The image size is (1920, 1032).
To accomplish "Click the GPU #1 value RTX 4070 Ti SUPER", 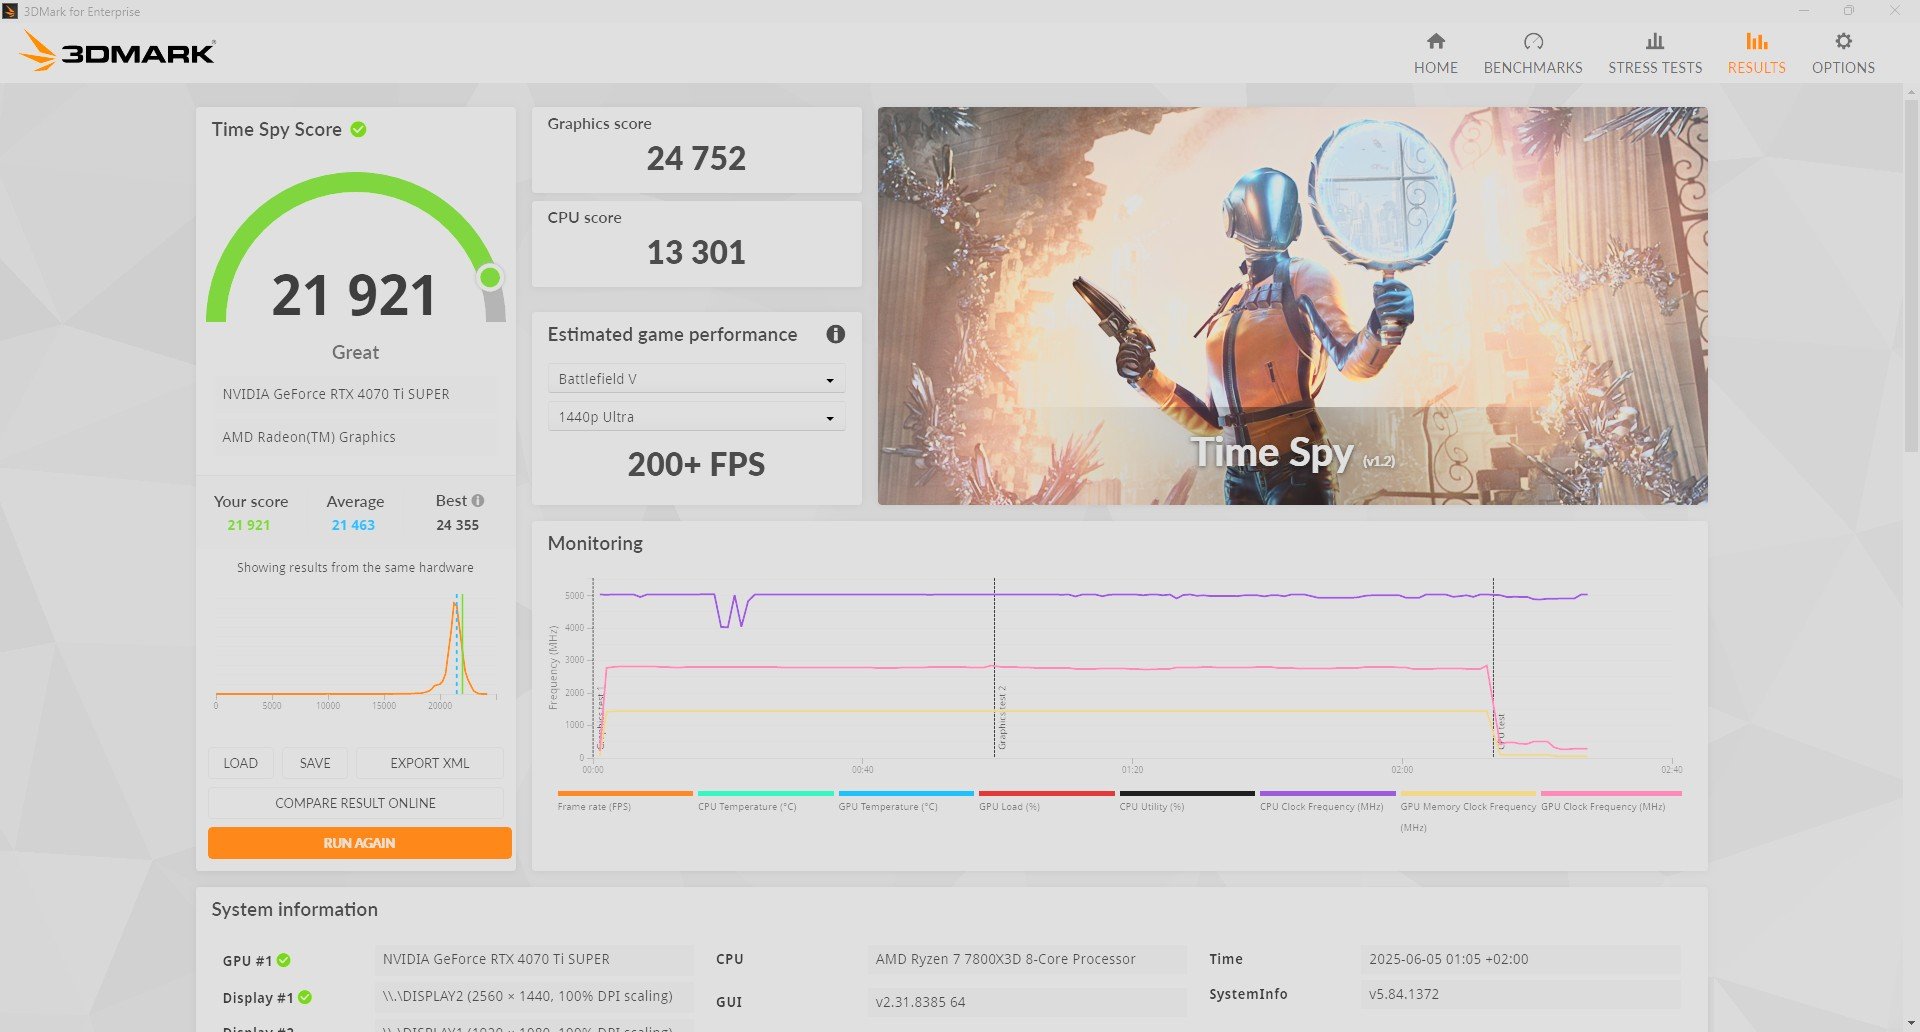I will (534, 959).
